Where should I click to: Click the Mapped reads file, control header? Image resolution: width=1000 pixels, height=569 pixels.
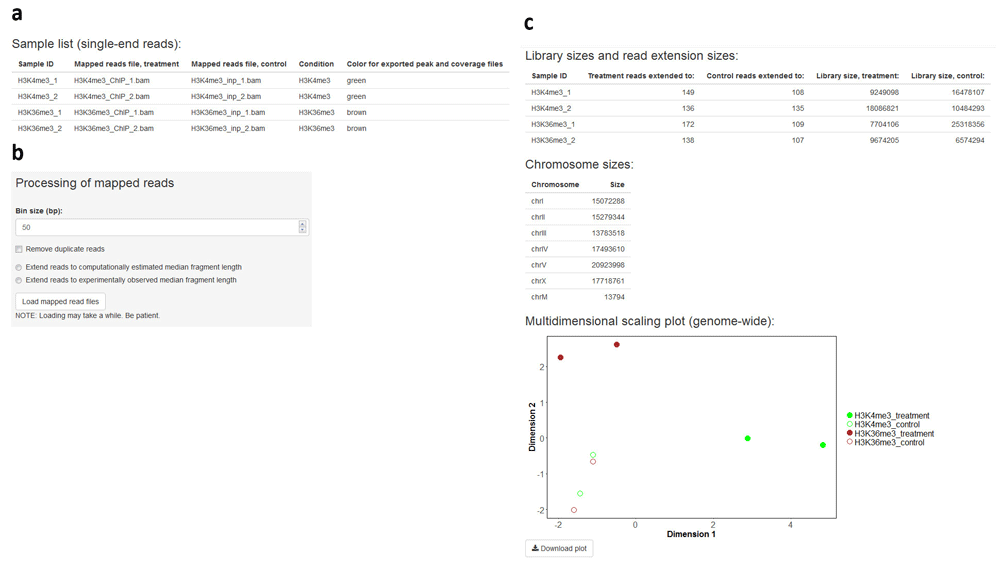click(239, 64)
